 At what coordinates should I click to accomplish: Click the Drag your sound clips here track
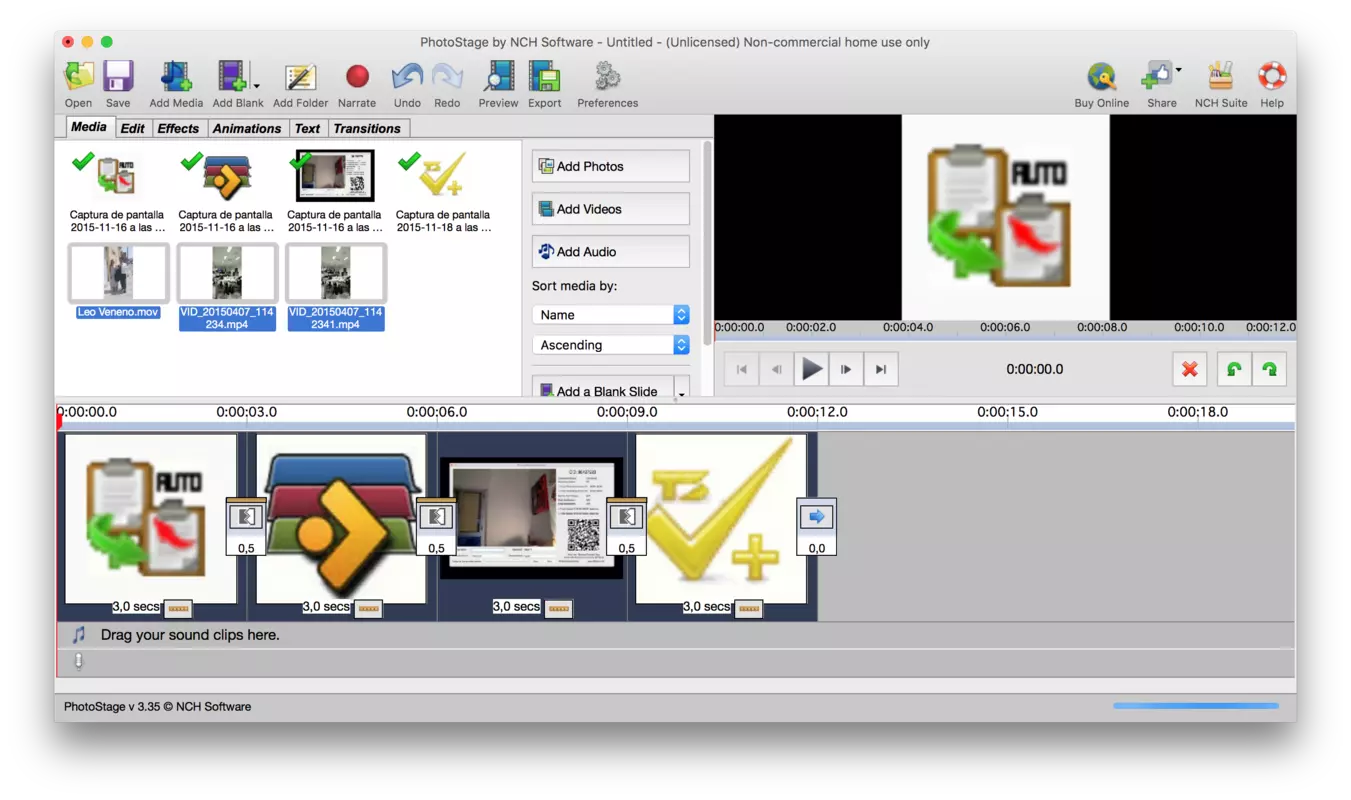click(x=676, y=635)
